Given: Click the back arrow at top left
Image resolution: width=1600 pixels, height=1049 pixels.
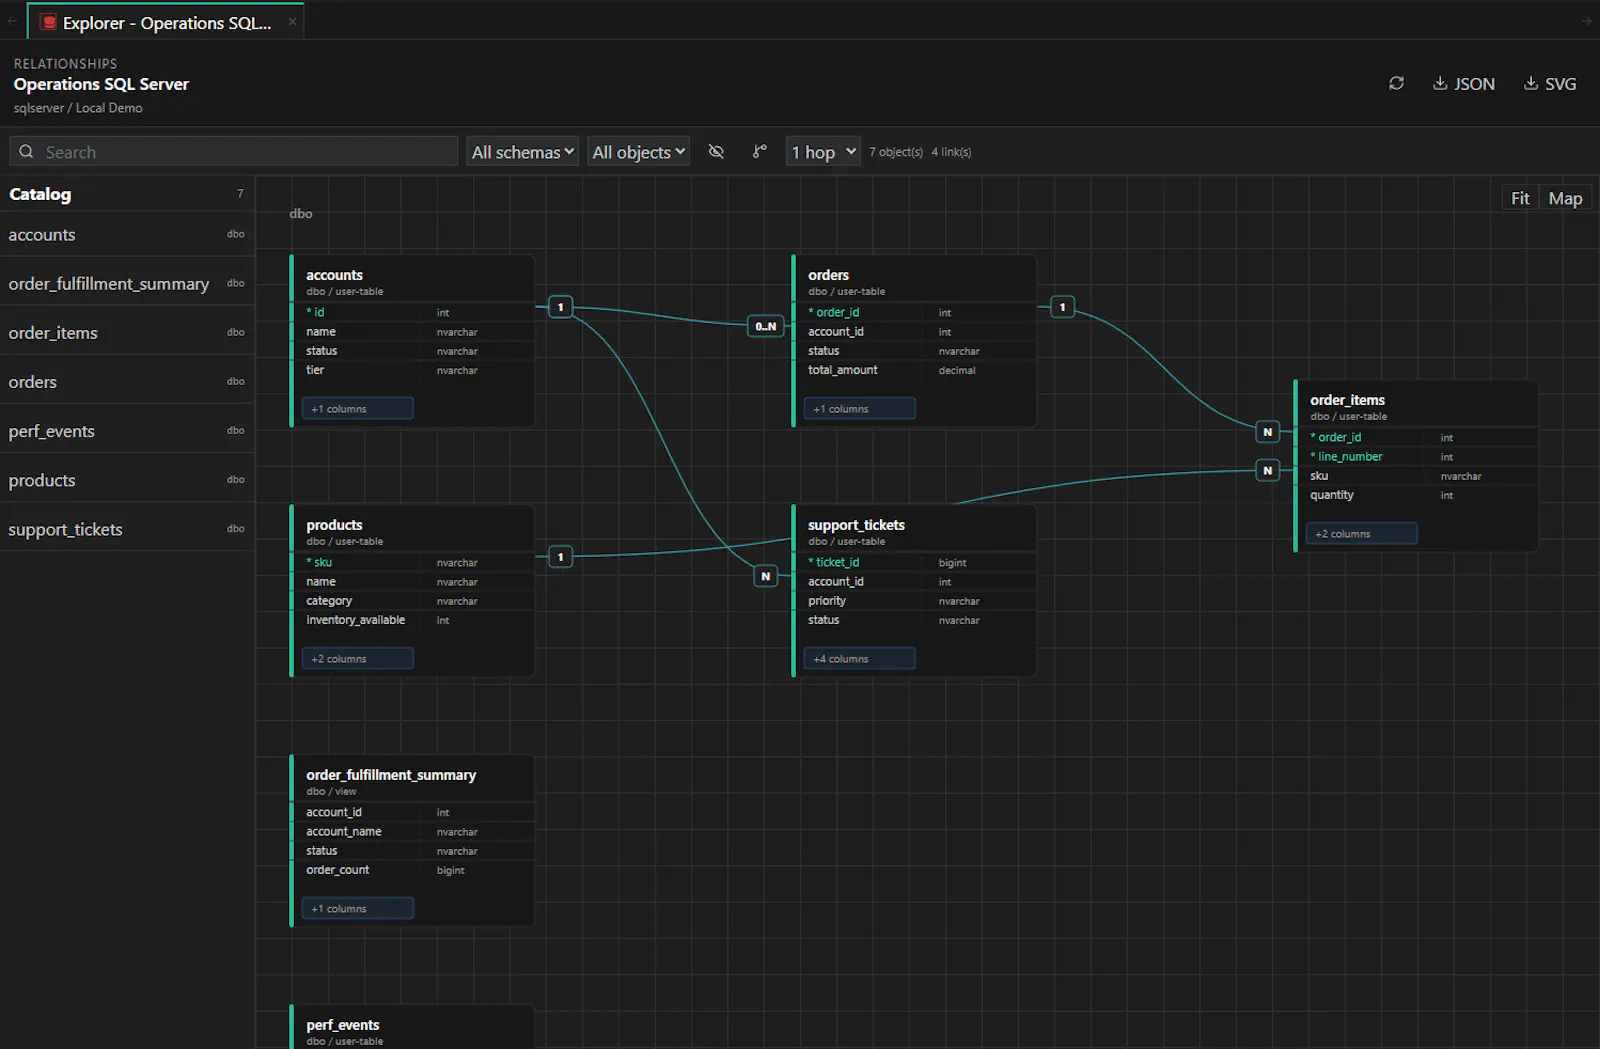Looking at the screenshot, I should pos(12,21).
